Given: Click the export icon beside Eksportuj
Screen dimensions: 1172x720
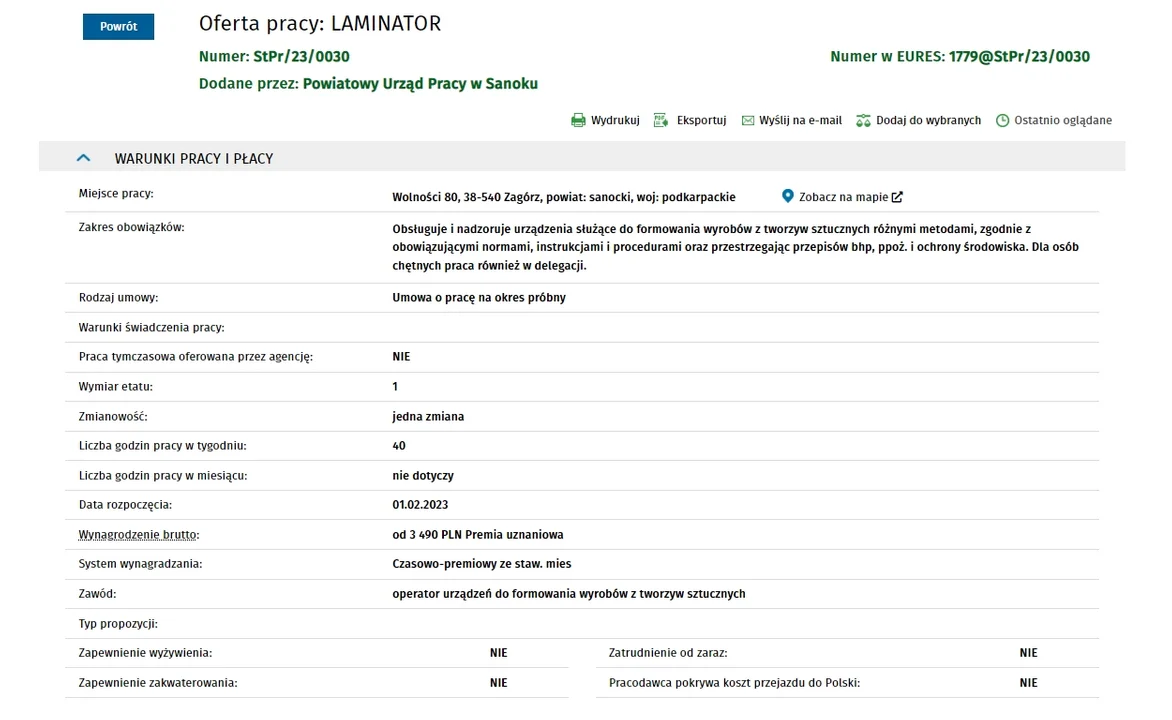Looking at the screenshot, I should click(661, 120).
